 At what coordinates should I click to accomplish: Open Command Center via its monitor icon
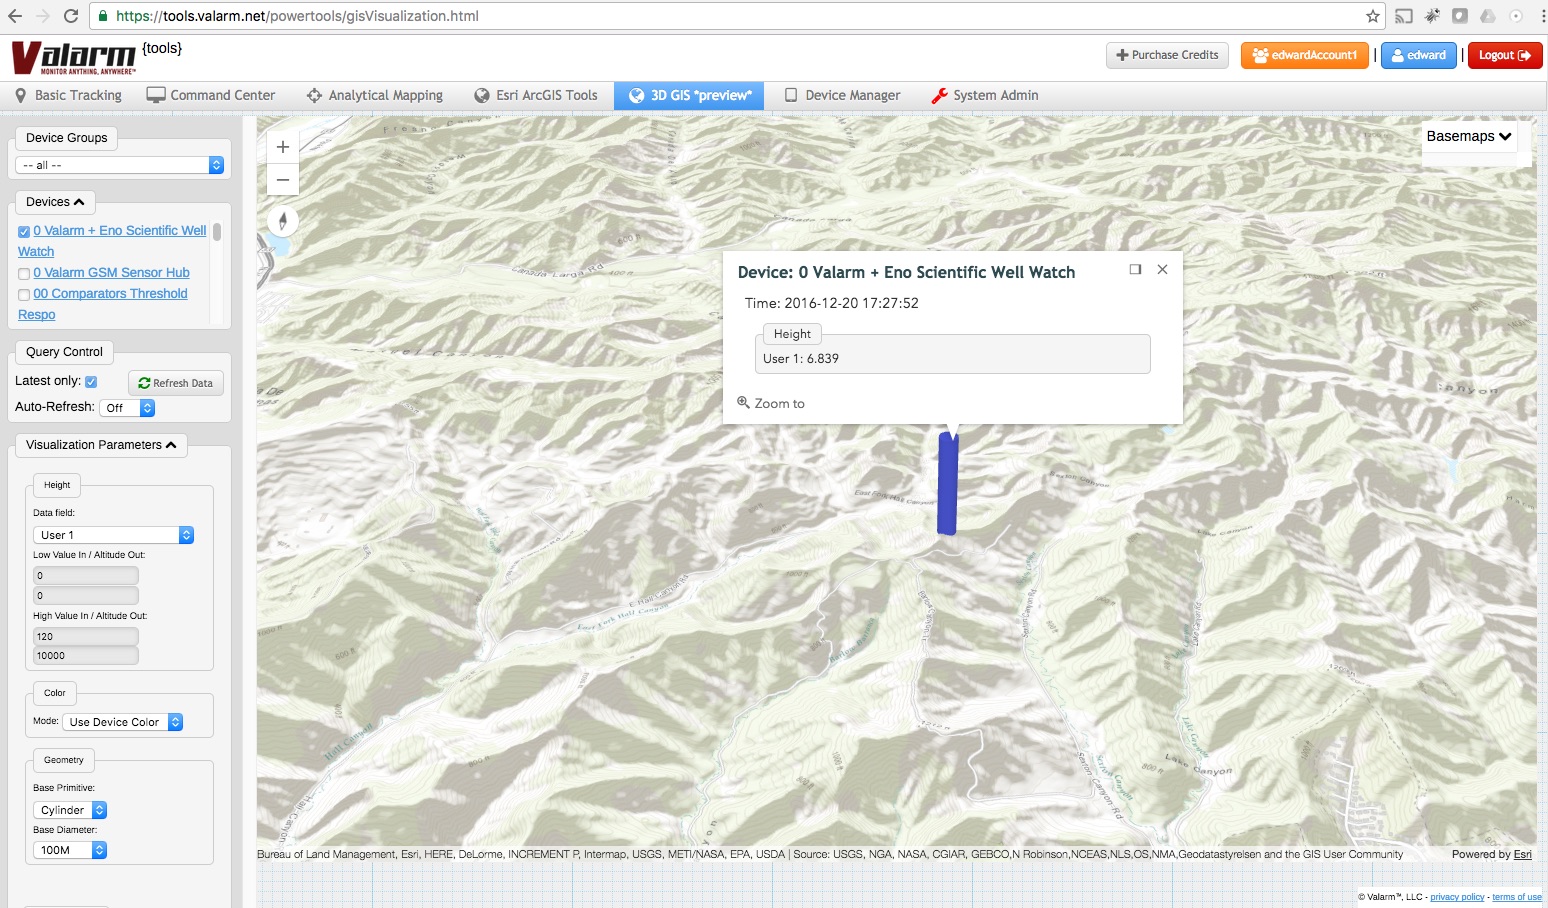155,95
